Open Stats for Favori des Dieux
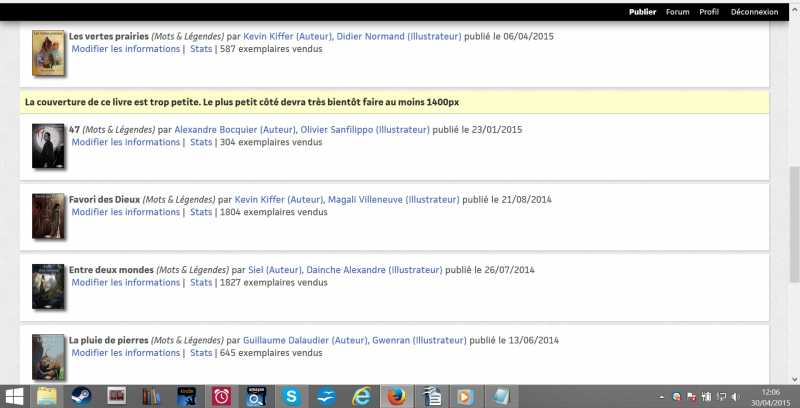 pyautogui.click(x=201, y=212)
